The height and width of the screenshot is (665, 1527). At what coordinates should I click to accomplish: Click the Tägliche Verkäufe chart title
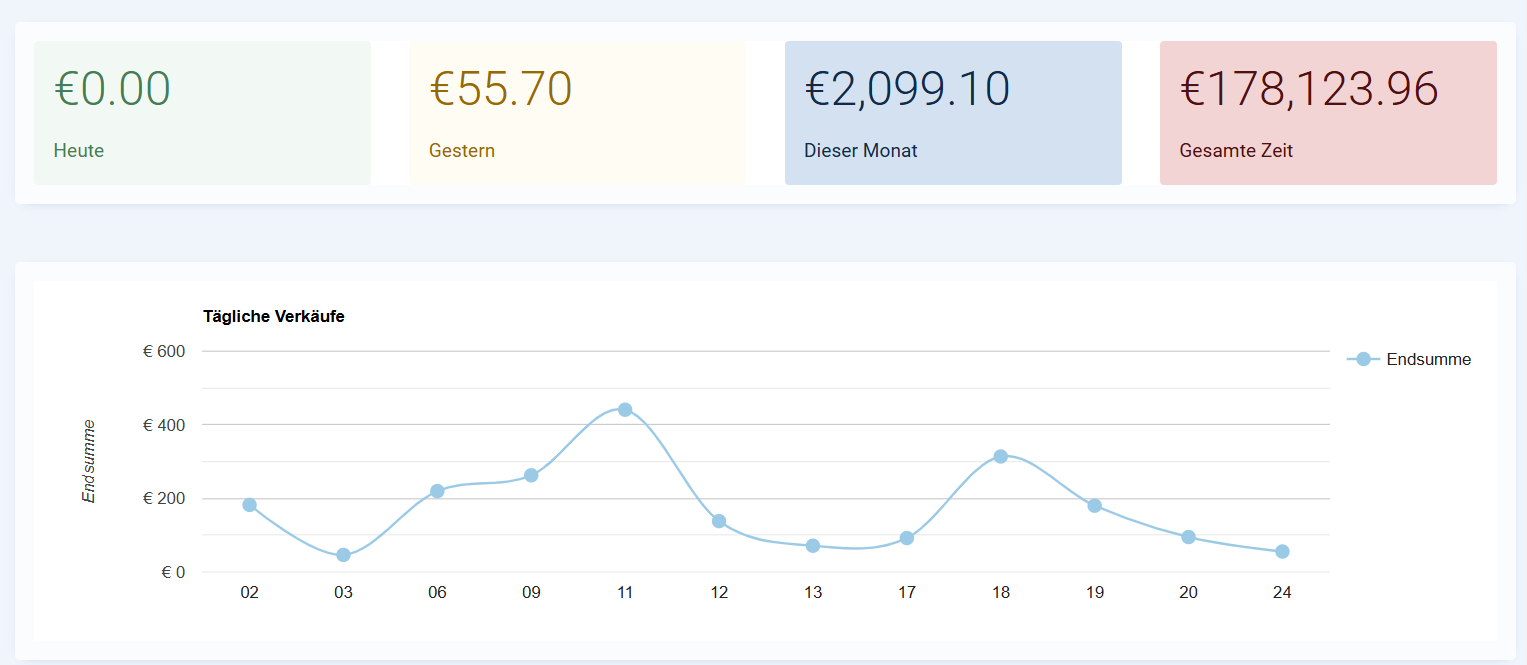pyautogui.click(x=273, y=317)
